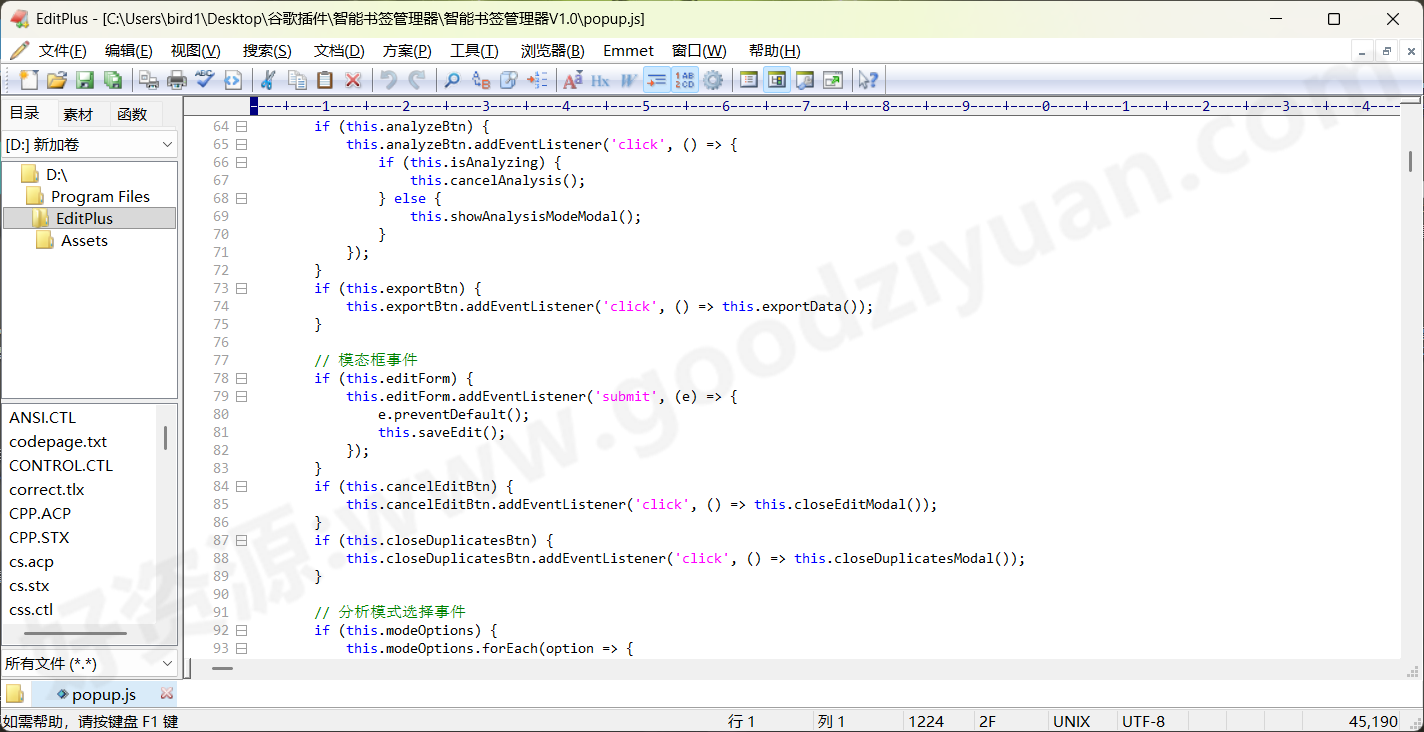The image size is (1424, 732).
Task: Activate context help arrow icon
Action: point(869,80)
